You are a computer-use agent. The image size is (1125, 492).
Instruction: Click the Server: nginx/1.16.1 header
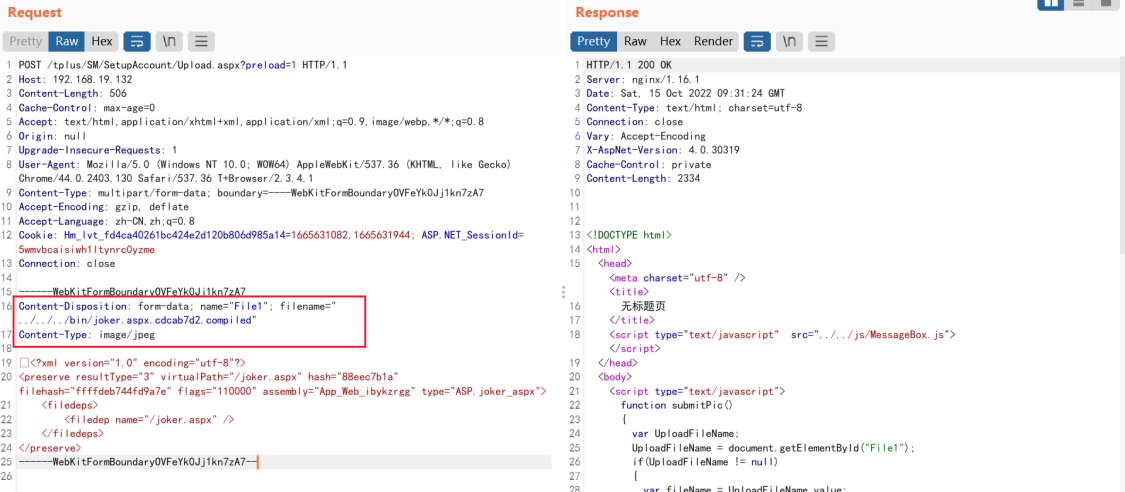[x=643, y=79]
